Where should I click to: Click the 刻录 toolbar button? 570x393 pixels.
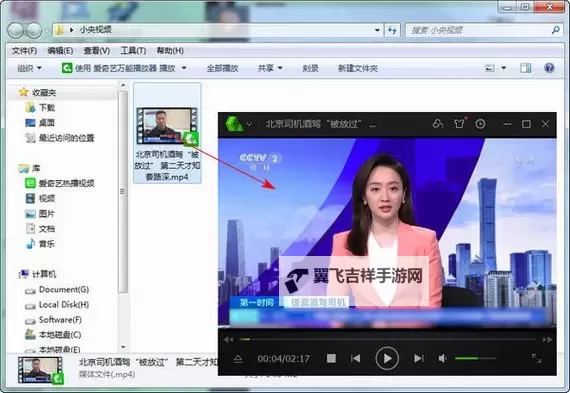tap(310, 68)
